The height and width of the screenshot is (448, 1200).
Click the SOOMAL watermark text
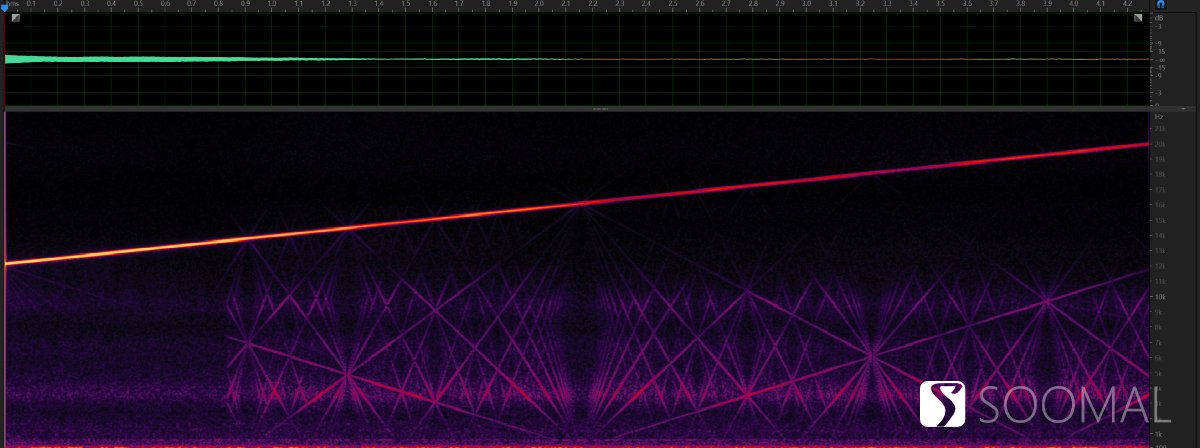[x=1075, y=405]
